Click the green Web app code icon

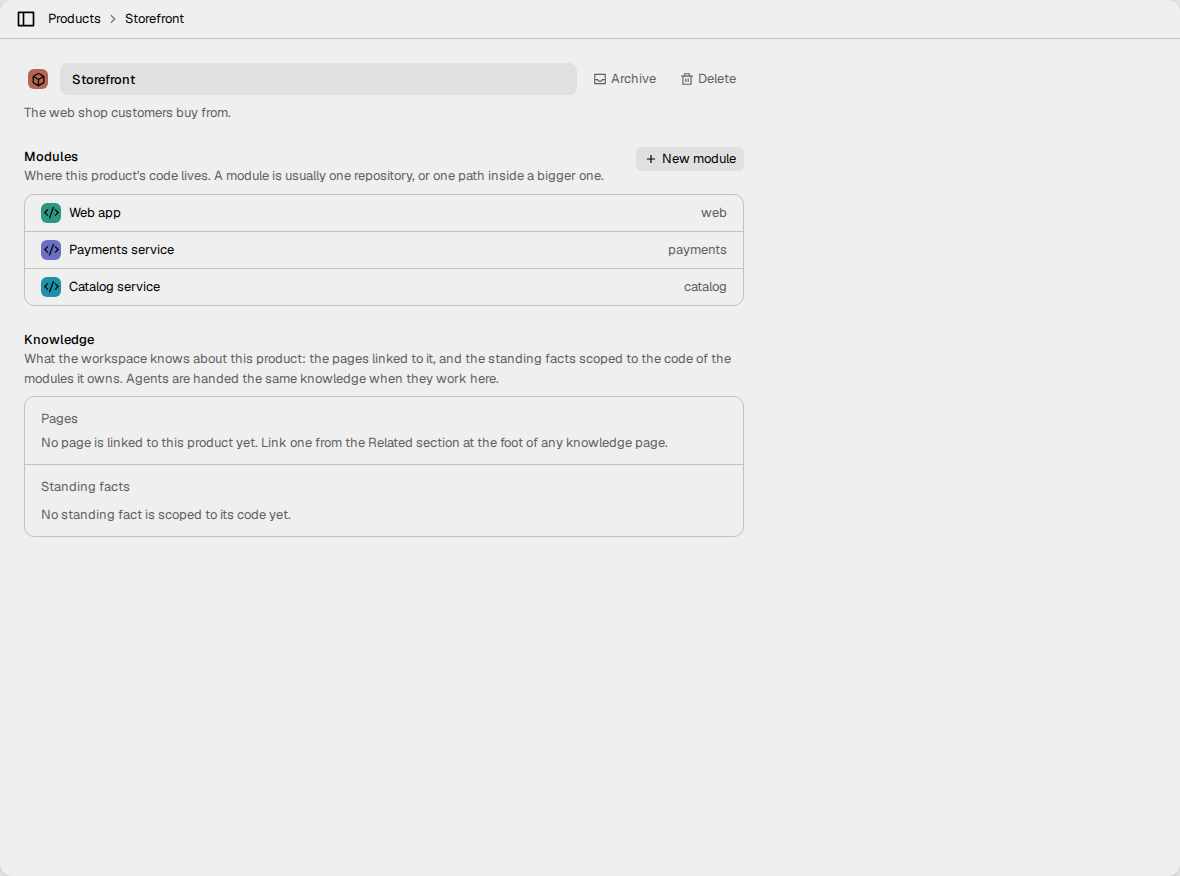pyautogui.click(x=50, y=213)
